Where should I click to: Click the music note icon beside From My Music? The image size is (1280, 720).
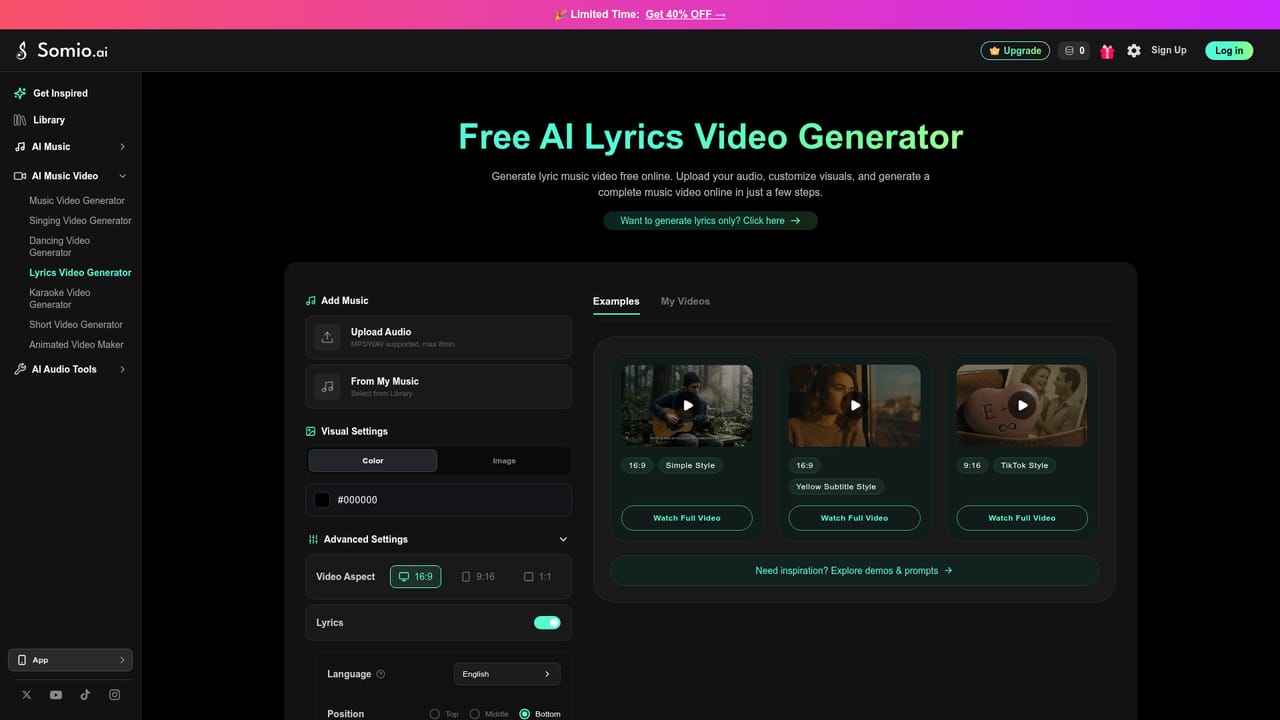(x=327, y=386)
